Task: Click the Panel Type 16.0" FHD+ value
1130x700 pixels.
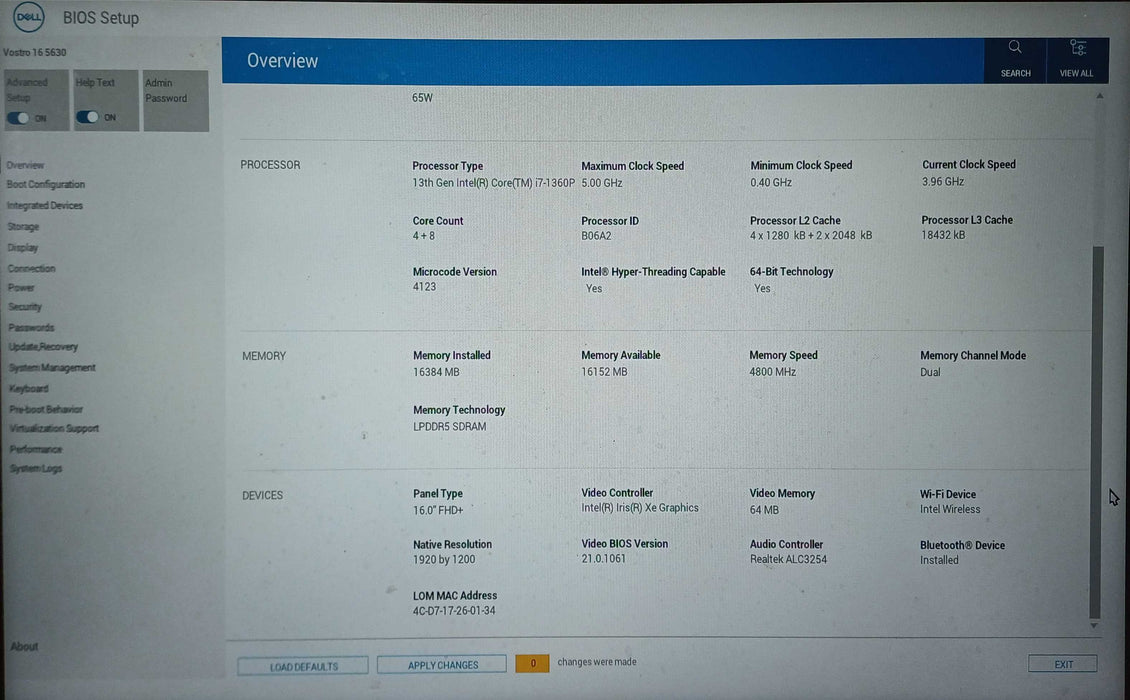Action: tap(438, 510)
